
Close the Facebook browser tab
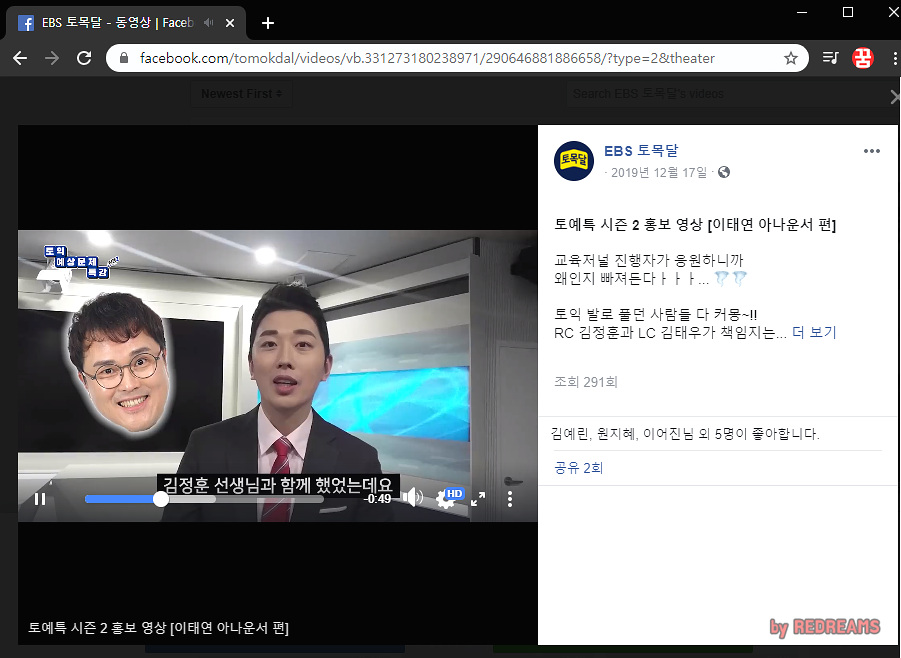230,23
